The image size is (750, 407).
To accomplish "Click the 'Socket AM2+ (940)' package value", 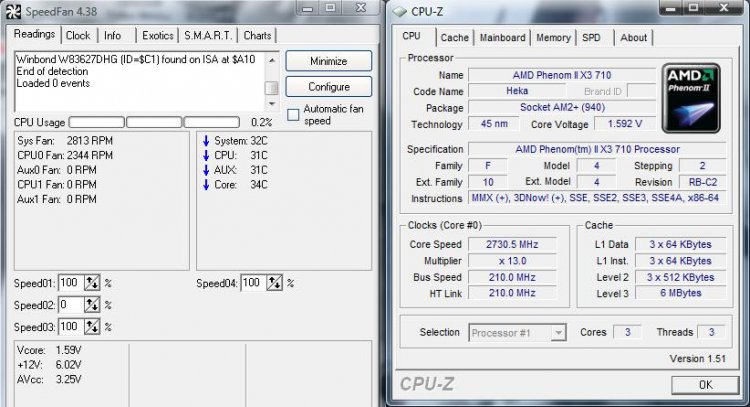I will [562, 107].
